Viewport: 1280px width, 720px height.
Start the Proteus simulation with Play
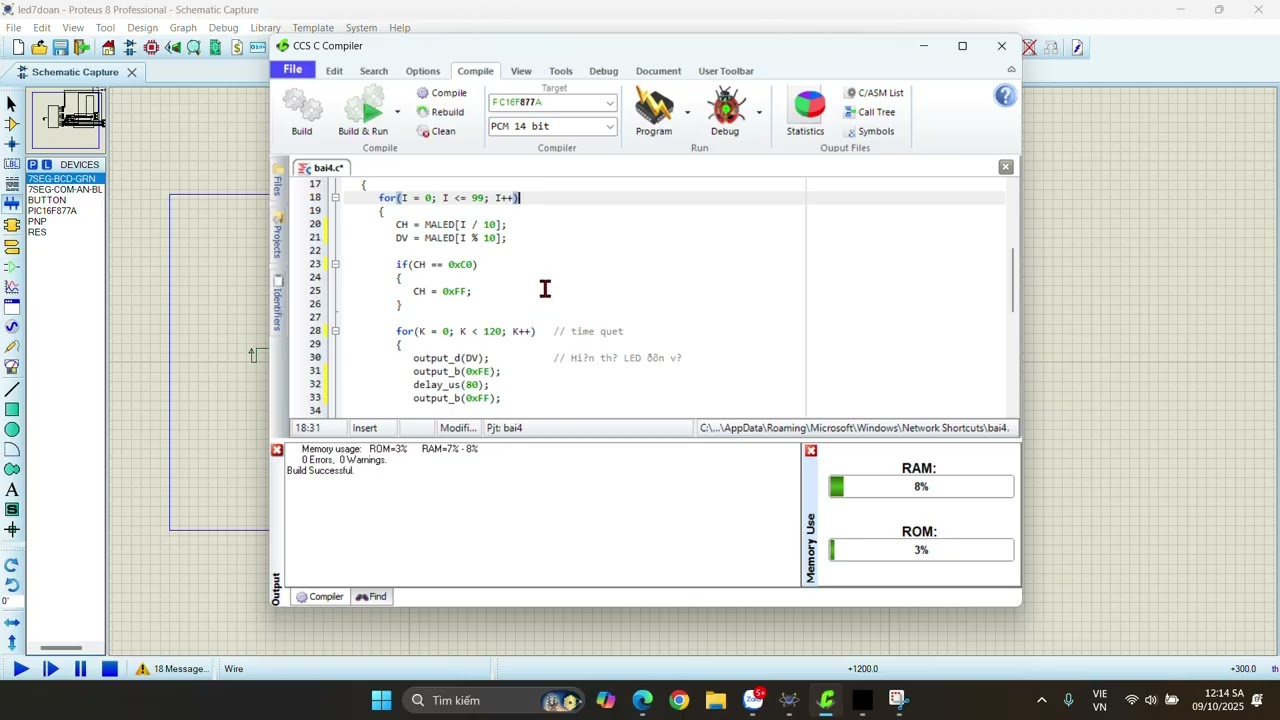click(20, 669)
